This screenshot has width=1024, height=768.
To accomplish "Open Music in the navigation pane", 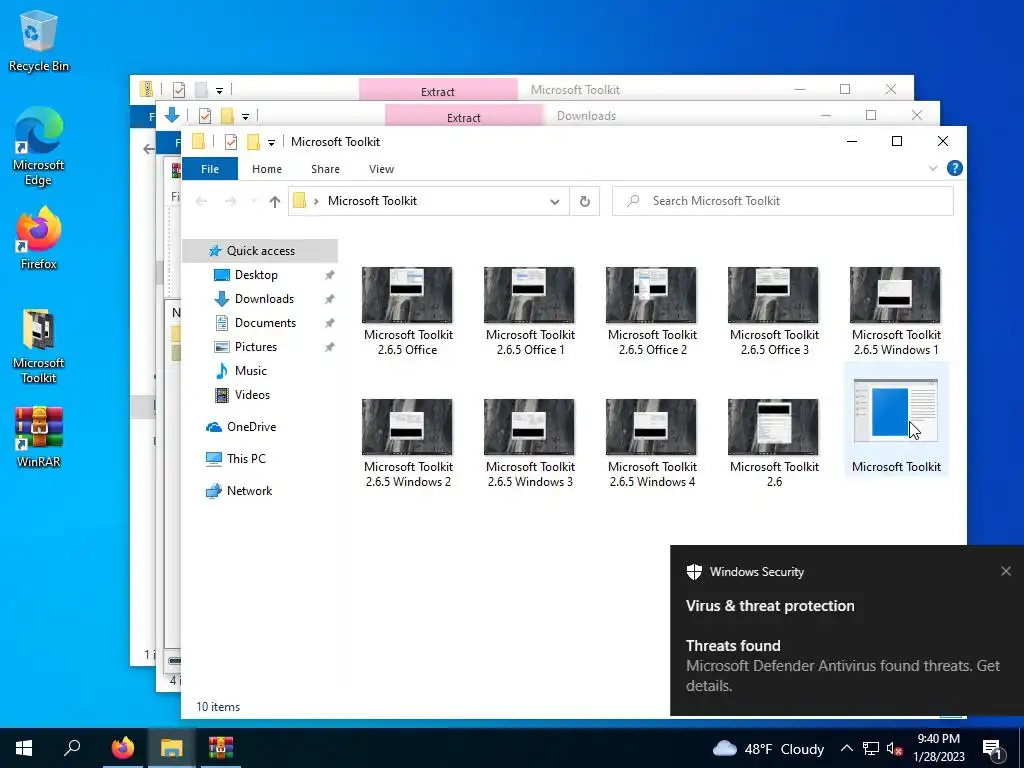I will point(250,371).
